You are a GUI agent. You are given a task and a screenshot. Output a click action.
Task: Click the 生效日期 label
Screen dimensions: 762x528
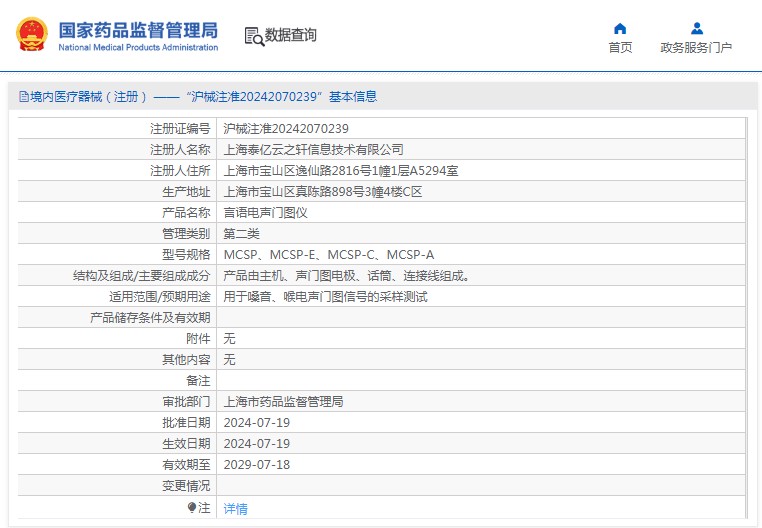click(x=186, y=443)
